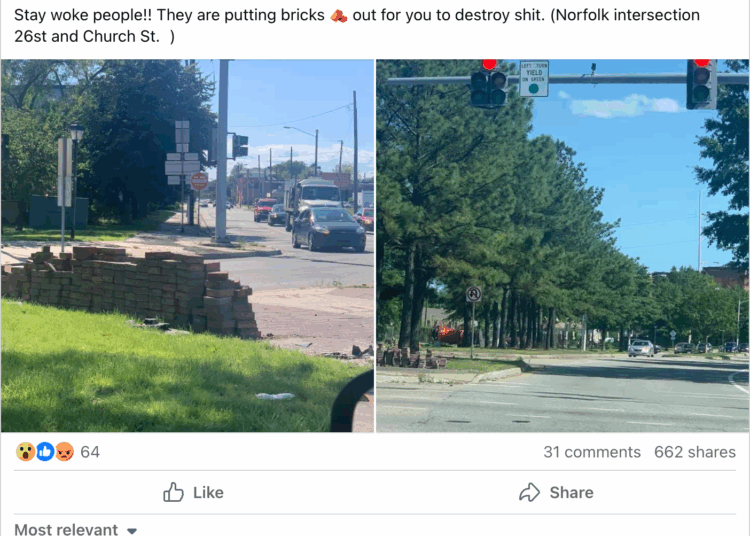View the 662 shares list
Screen dimensions: 750x536
click(x=695, y=452)
